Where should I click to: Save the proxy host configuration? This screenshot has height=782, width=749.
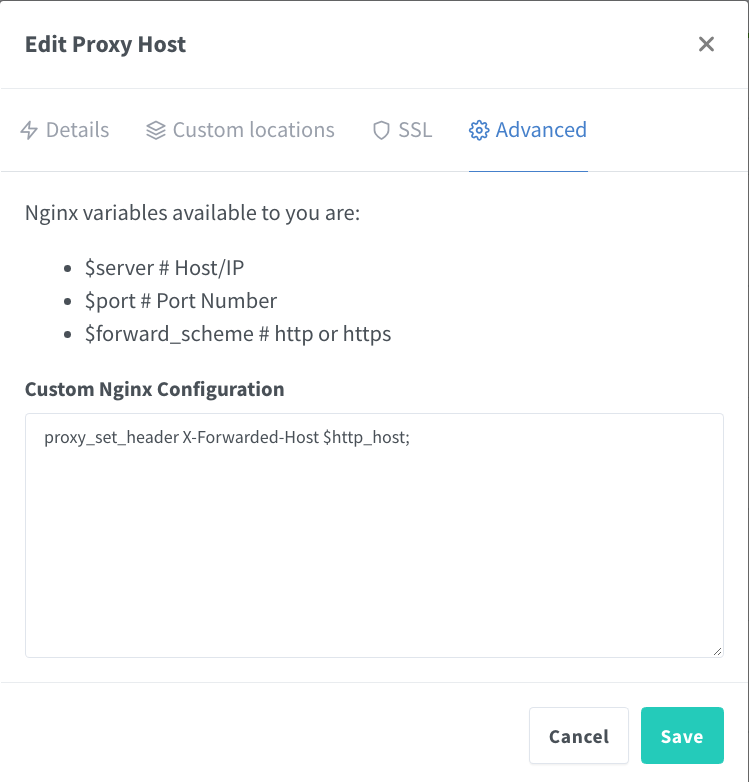[x=681, y=736]
